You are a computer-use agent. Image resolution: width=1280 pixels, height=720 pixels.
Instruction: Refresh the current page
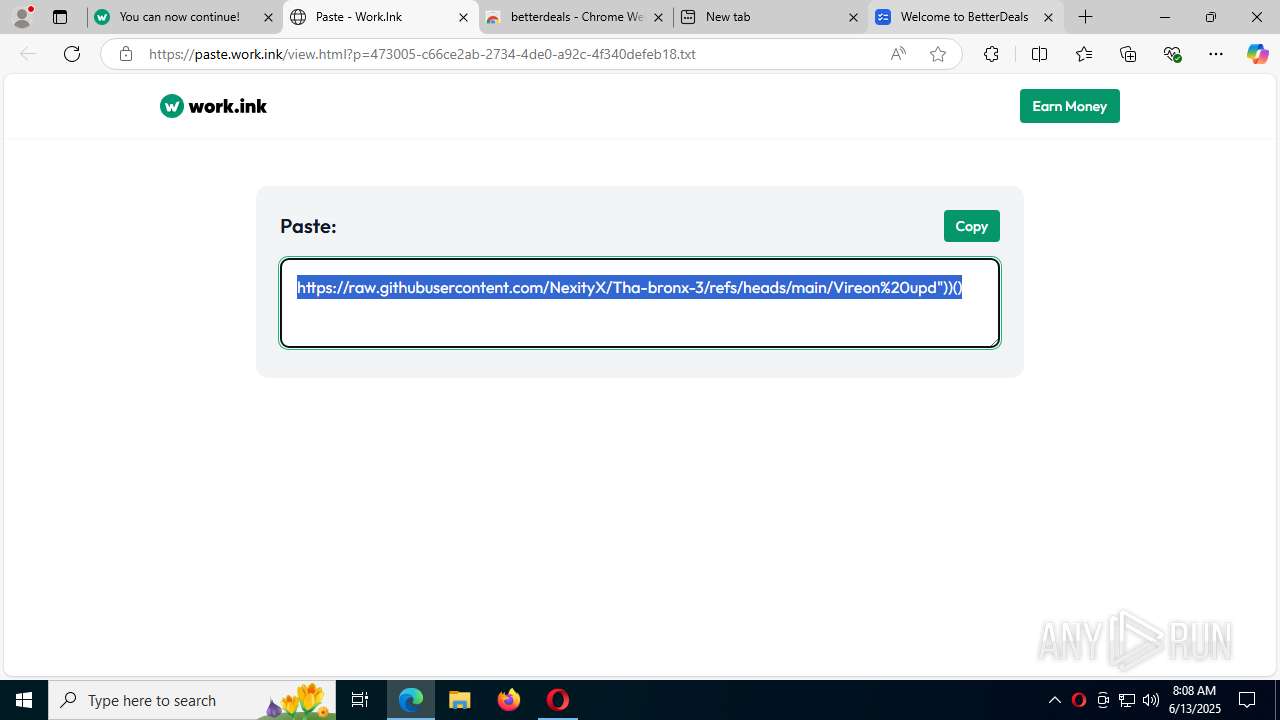[72, 54]
